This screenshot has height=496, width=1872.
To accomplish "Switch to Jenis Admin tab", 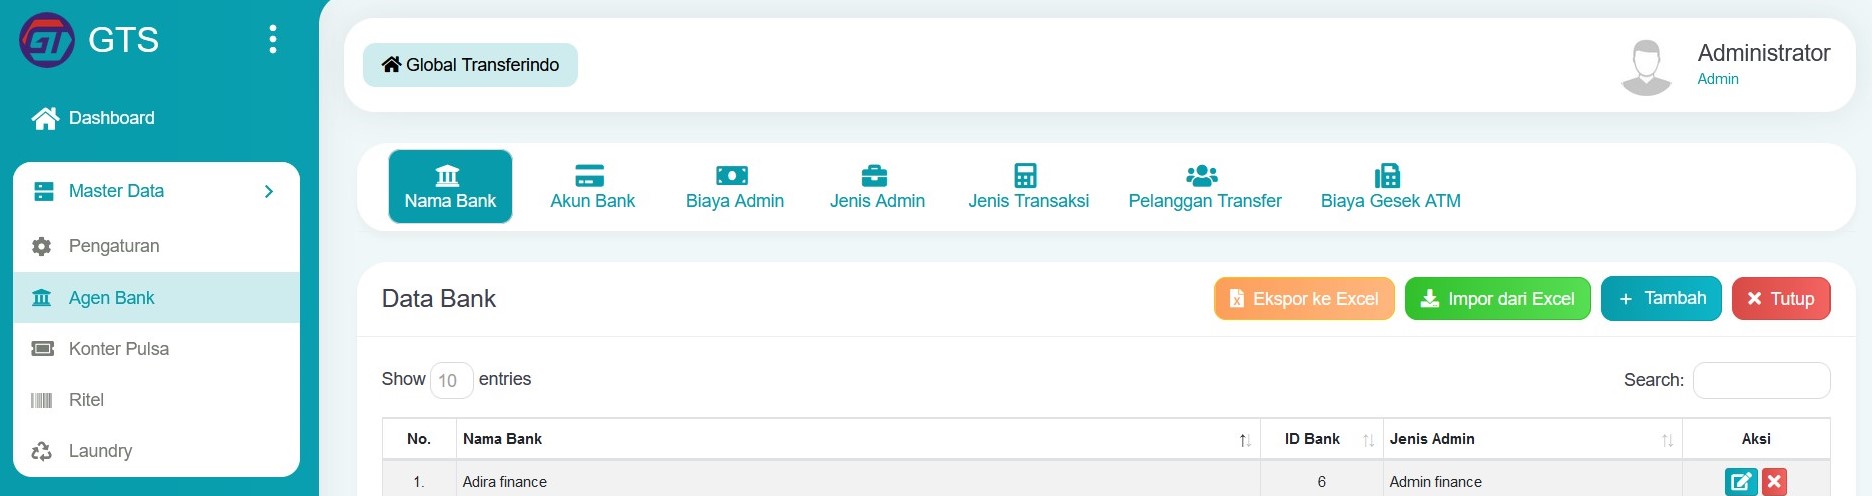I will click(x=877, y=186).
